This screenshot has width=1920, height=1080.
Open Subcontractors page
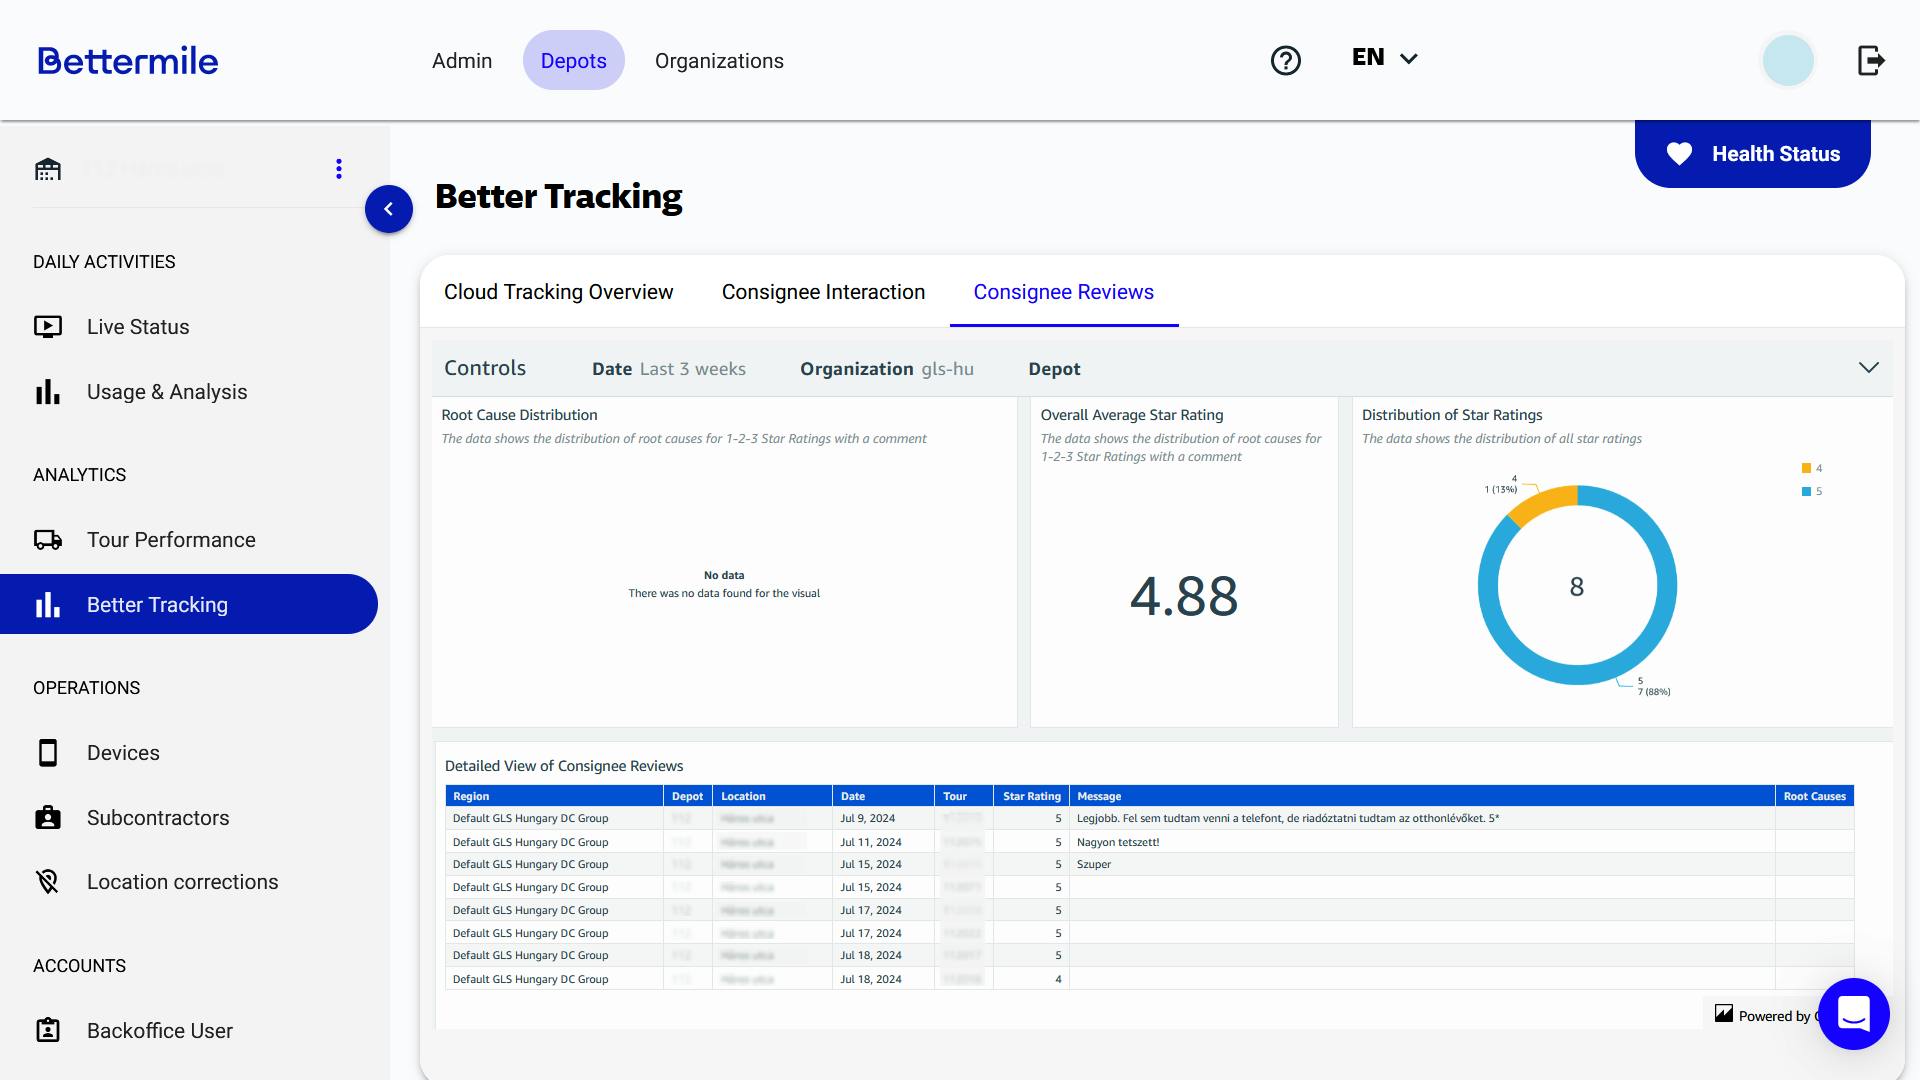(x=158, y=818)
